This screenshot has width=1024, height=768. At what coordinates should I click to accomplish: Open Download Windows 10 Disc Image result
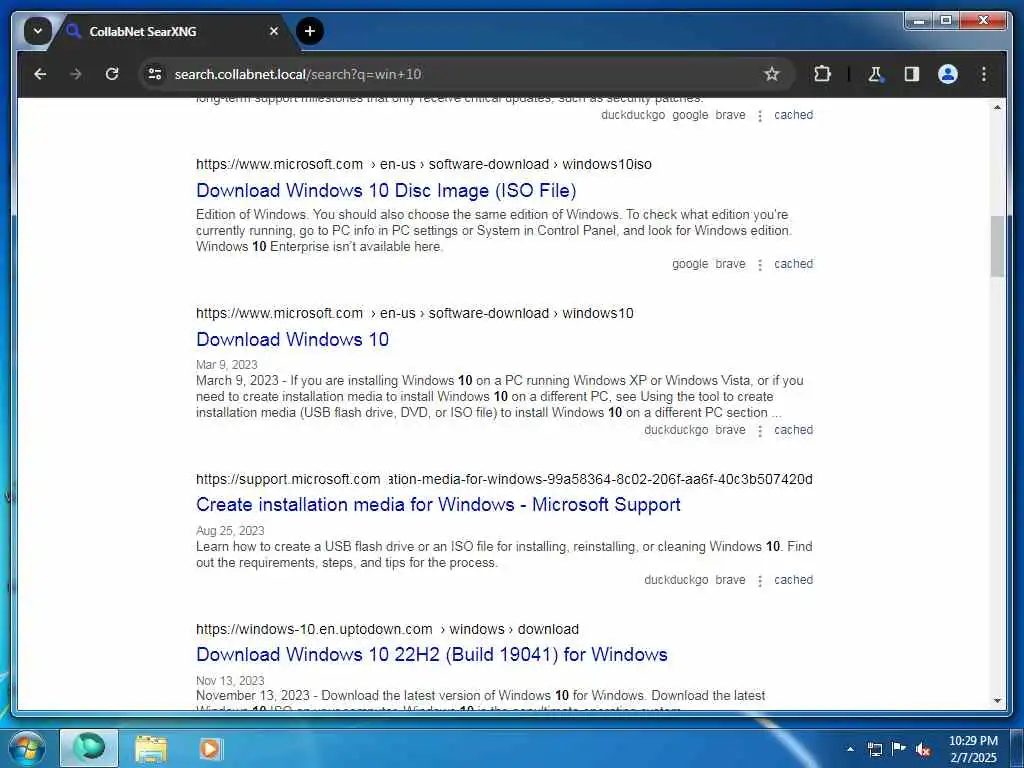386,191
